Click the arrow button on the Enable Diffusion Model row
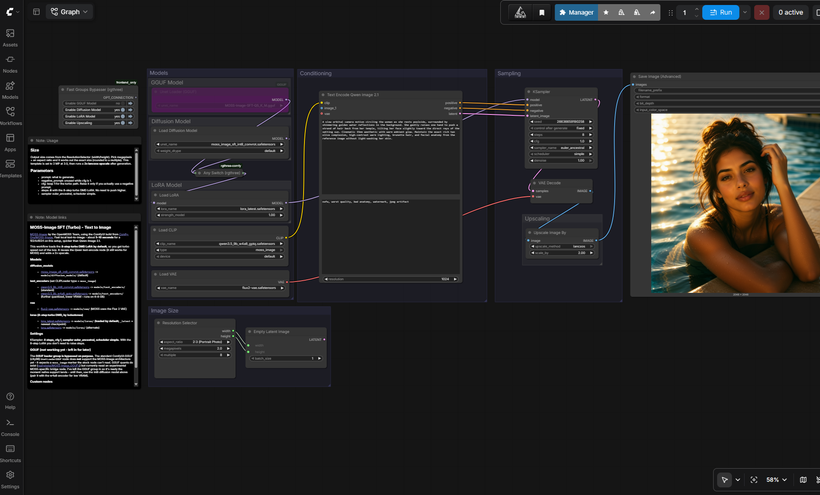 [131, 110]
